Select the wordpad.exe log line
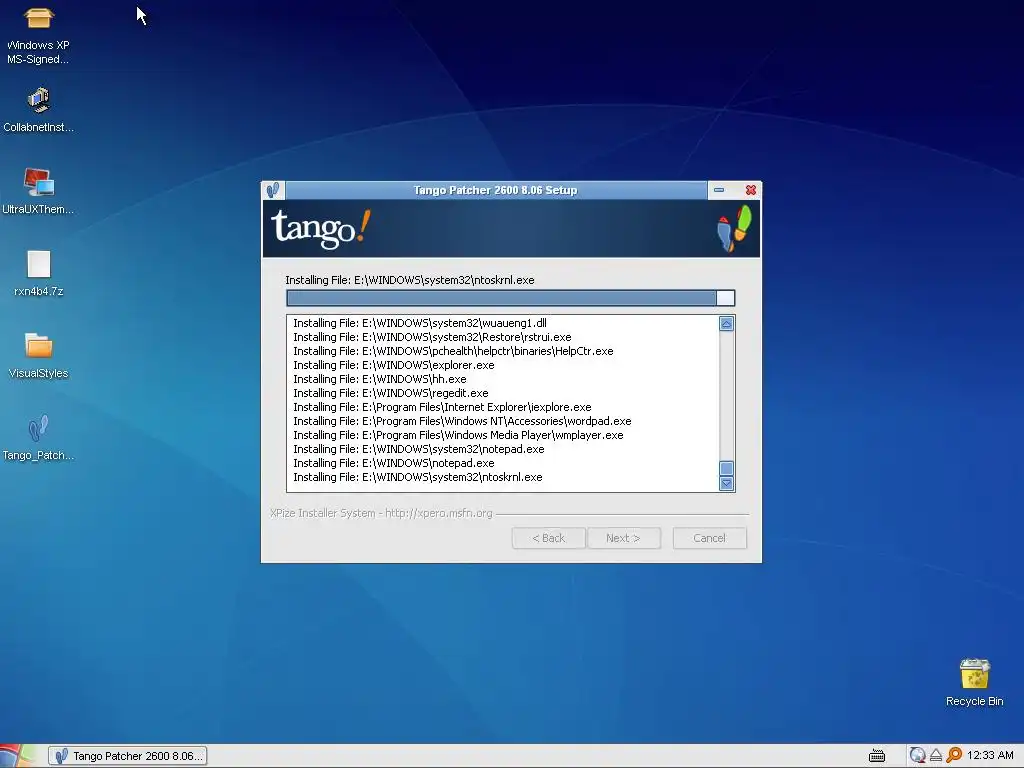The width and height of the screenshot is (1024, 768). 462,421
